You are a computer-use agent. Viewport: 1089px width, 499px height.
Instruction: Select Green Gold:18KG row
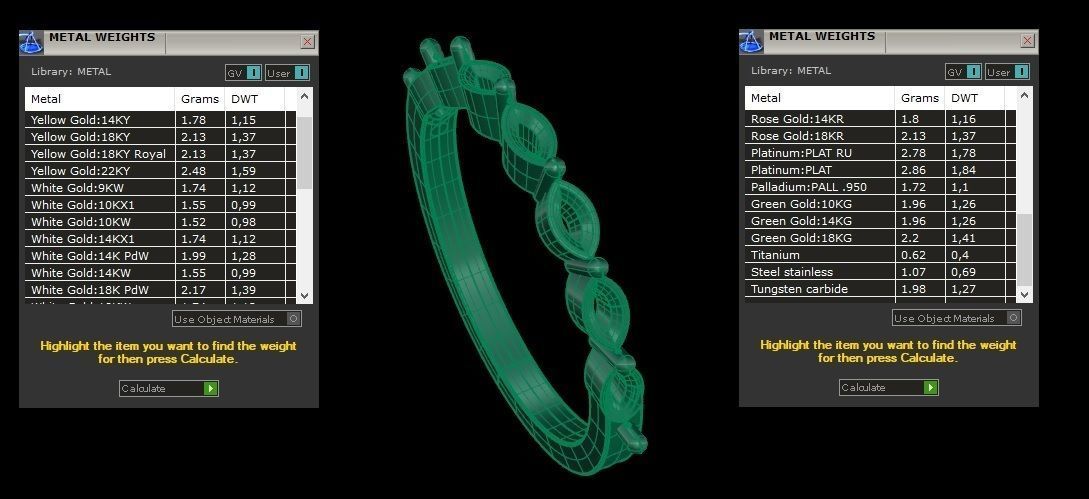[x=881, y=238]
